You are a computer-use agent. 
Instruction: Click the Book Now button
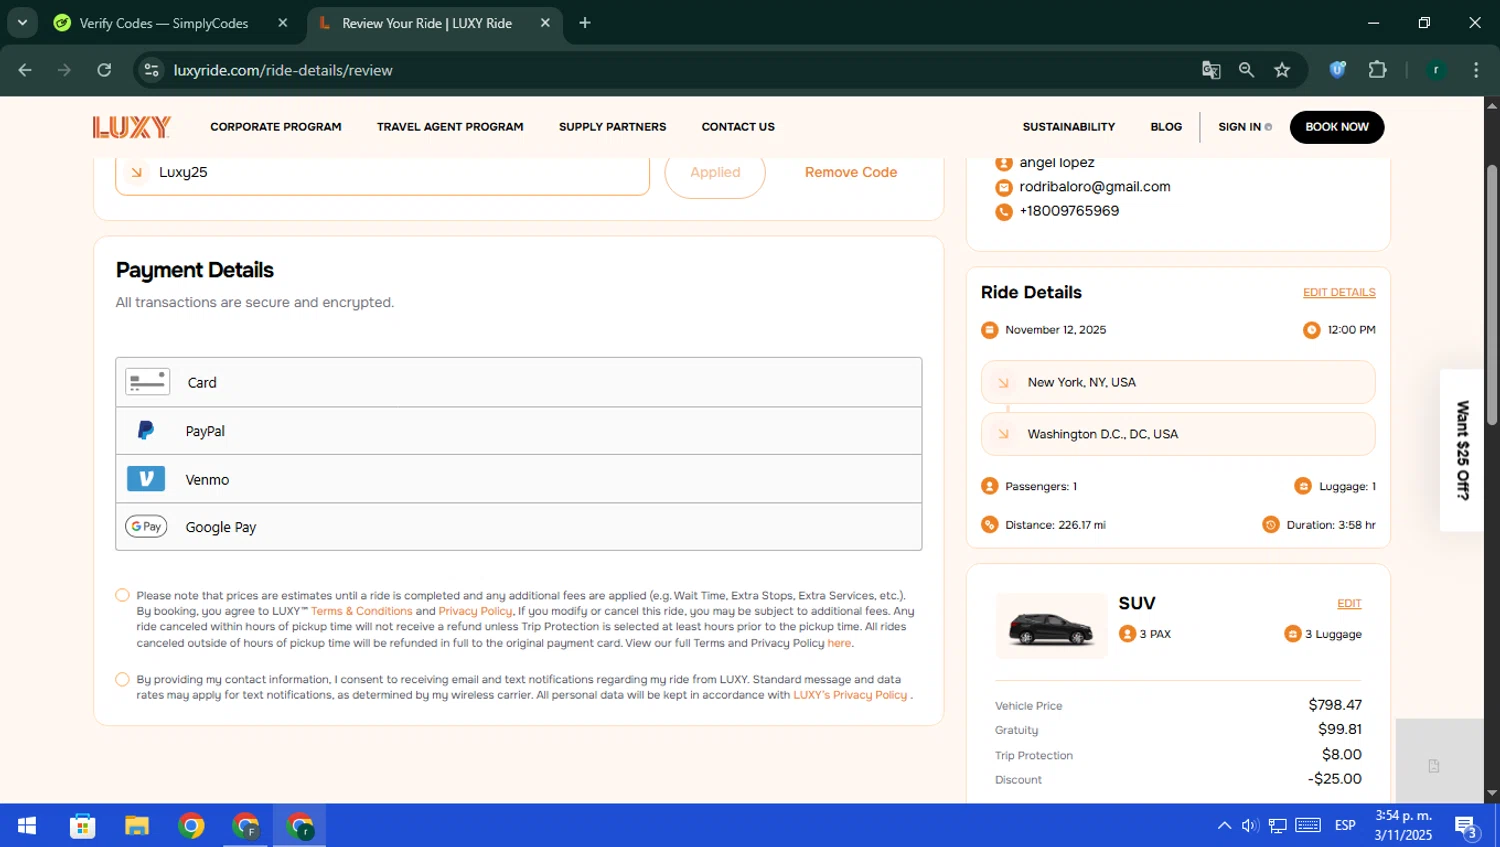tap(1337, 127)
